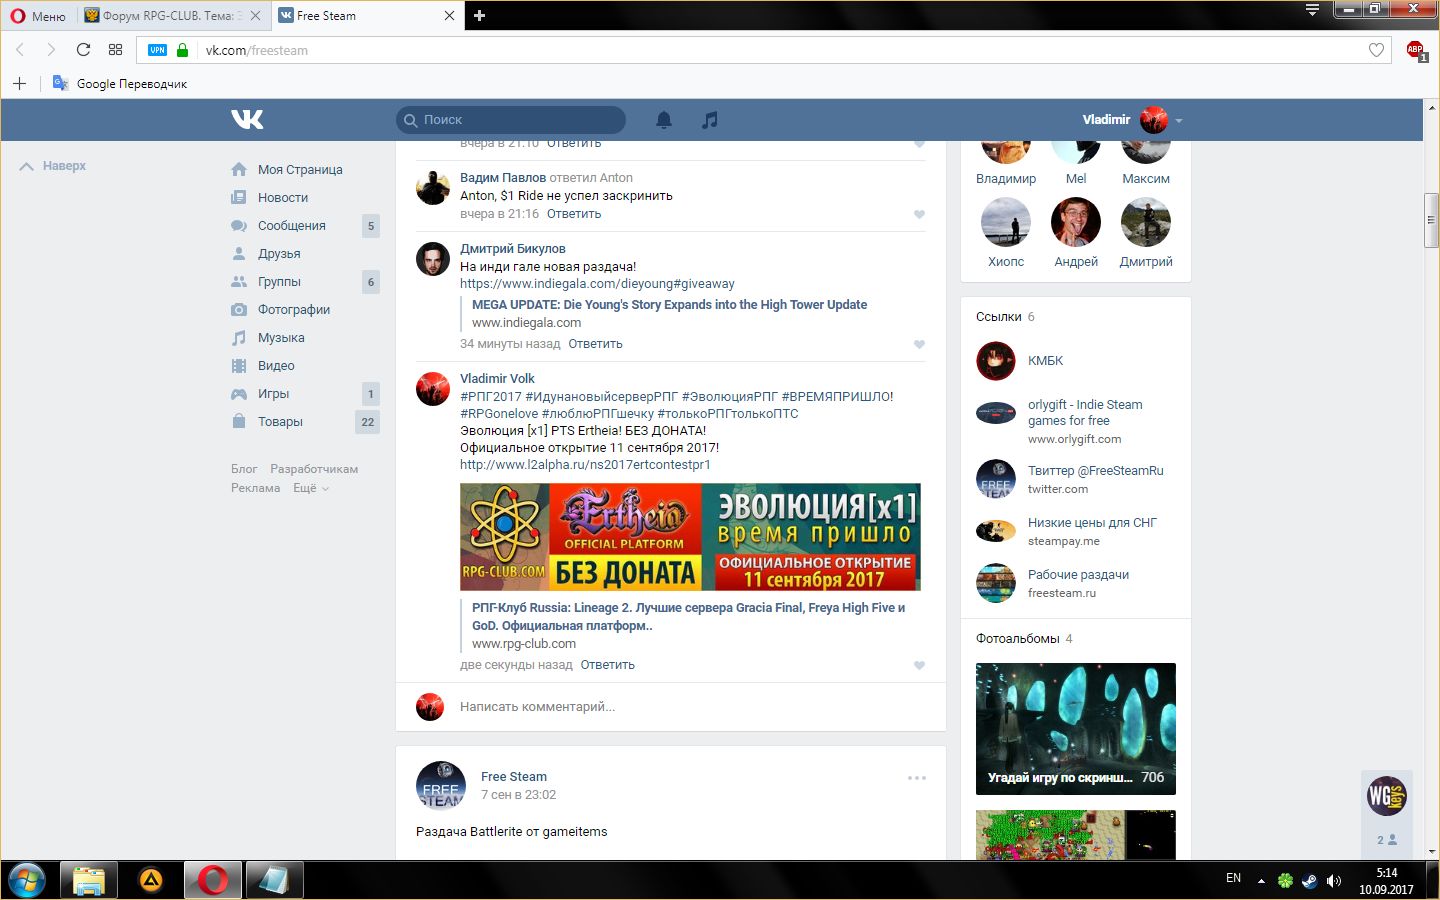This screenshot has height=900, width=1440.
Task: Like Вадим Павлов's comment heart
Action: point(919,214)
